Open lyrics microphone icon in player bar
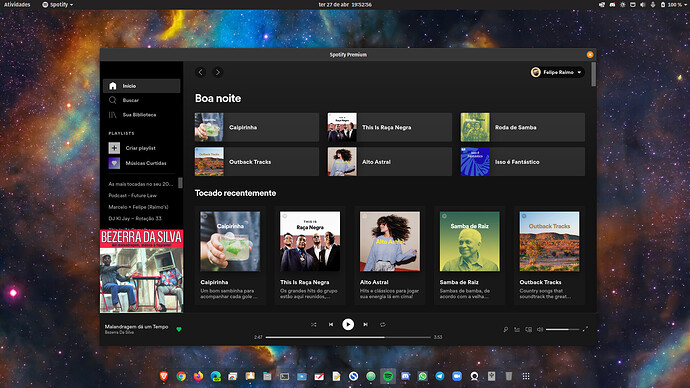 506,329
